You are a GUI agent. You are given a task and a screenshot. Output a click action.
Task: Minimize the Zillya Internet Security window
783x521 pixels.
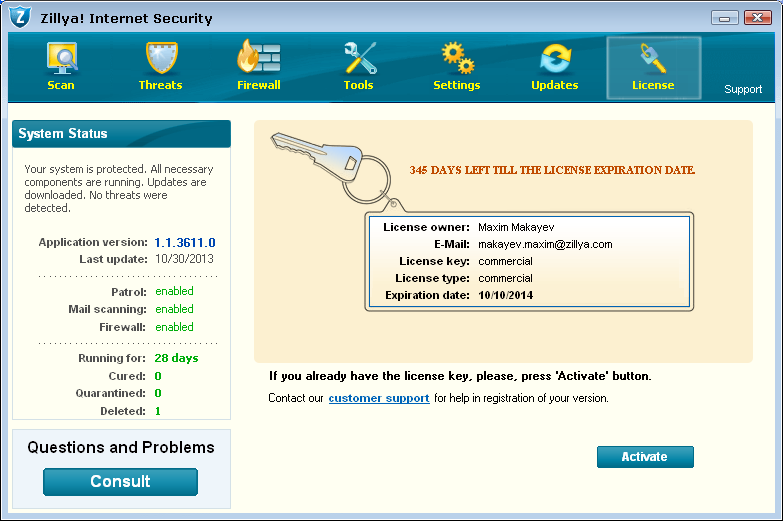click(x=725, y=18)
